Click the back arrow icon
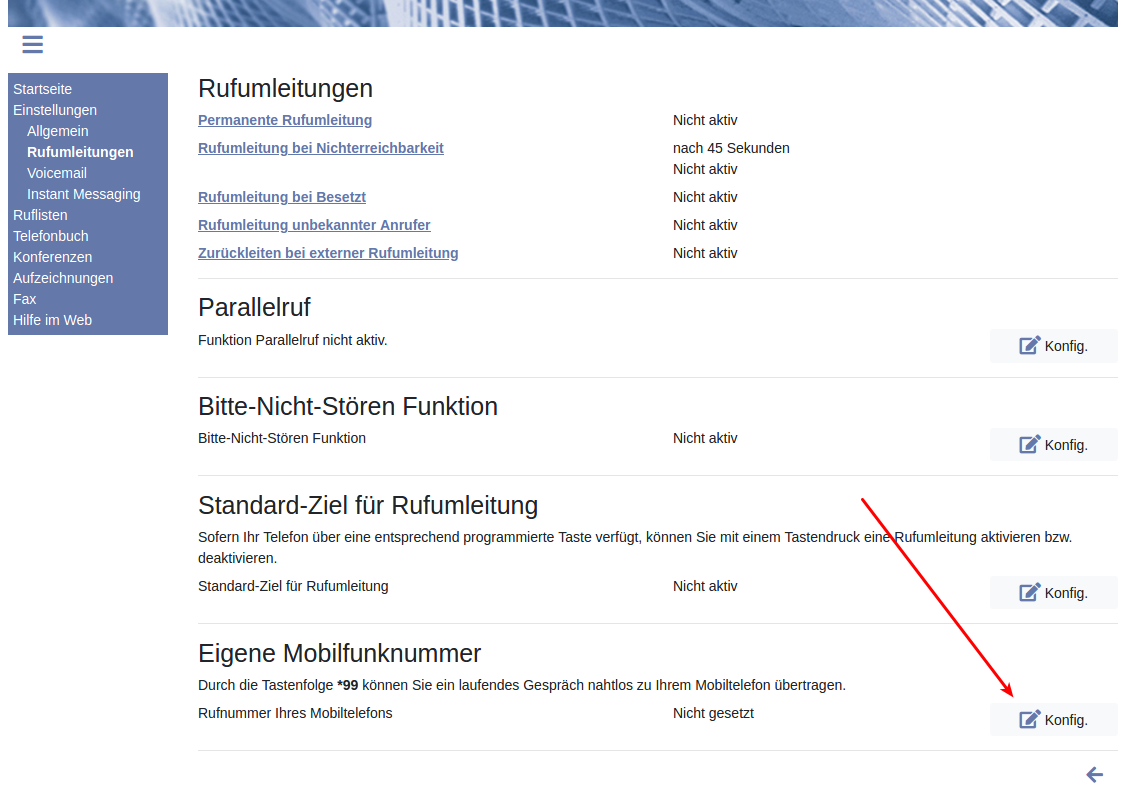1135x797 pixels. tap(1094, 775)
